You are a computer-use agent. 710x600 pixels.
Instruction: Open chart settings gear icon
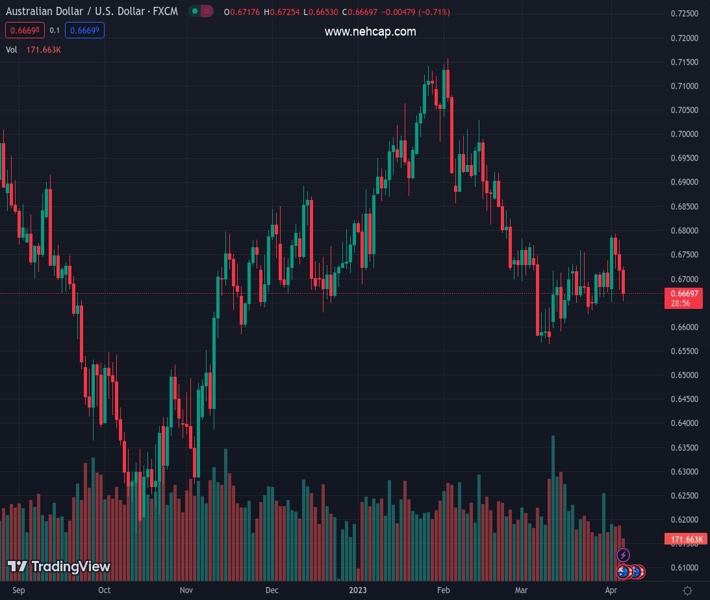tap(685, 591)
